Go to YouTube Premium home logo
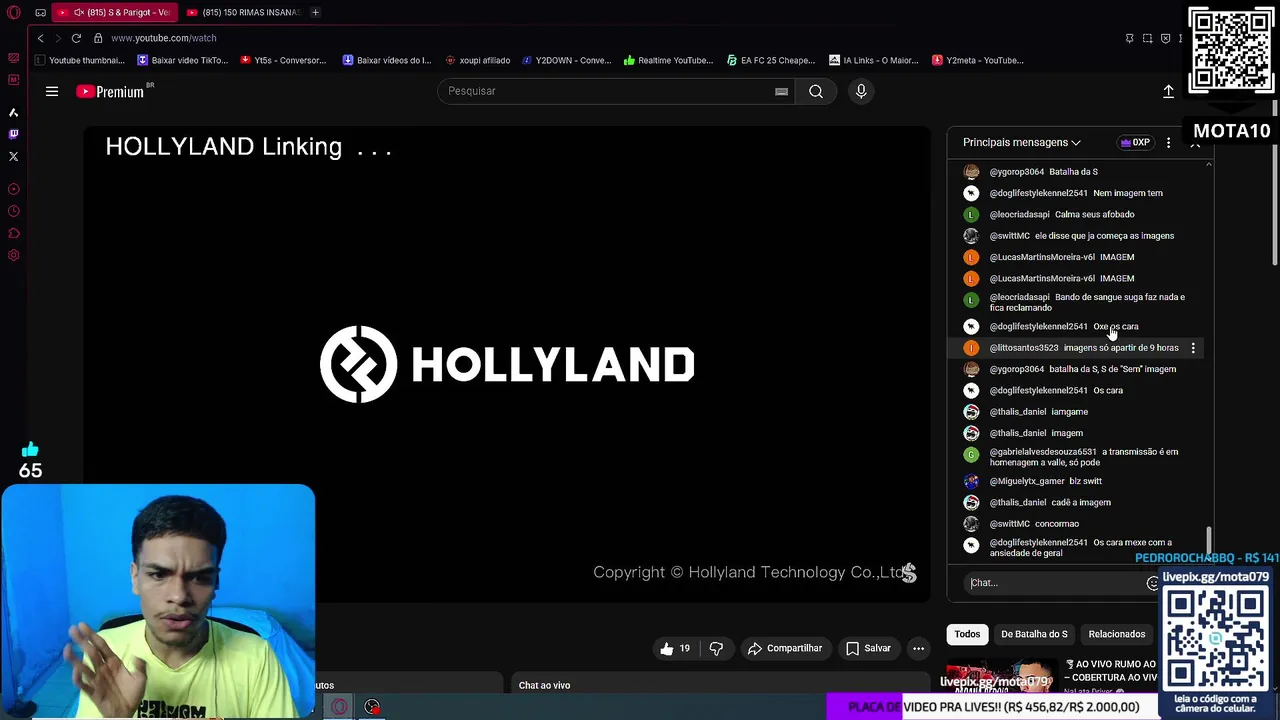The image size is (1280, 720). pyautogui.click(x=110, y=91)
